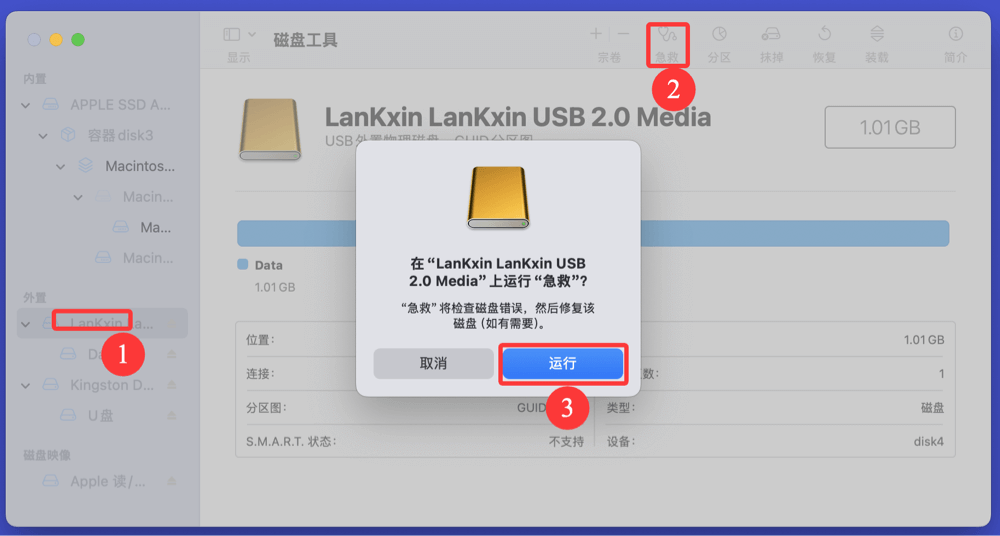Image resolution: width=1000 pixels, height=536 pixels.
Task: Click the Restore (恢复) toolbar icon
Action: click(824, 34)
